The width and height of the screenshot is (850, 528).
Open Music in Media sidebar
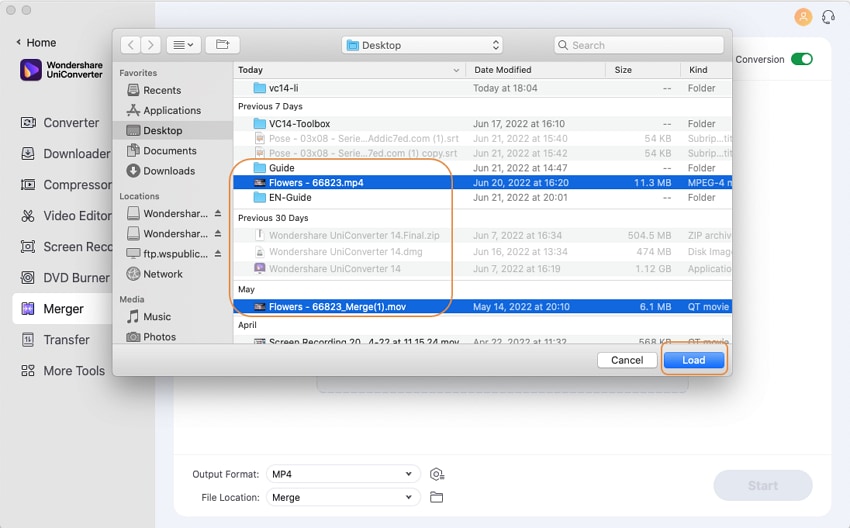click(x=149, y=317)
